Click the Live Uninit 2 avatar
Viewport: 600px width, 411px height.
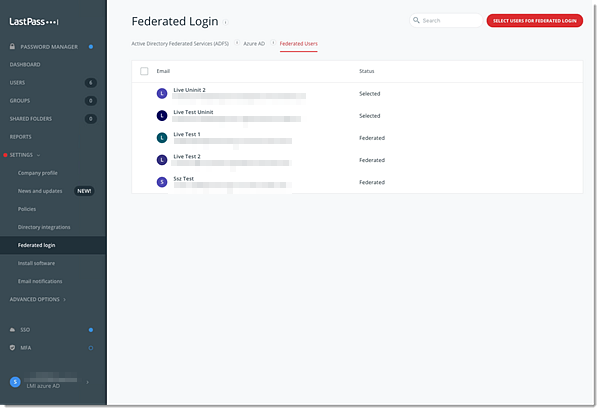pyautogui.click(x=162, y=93)
